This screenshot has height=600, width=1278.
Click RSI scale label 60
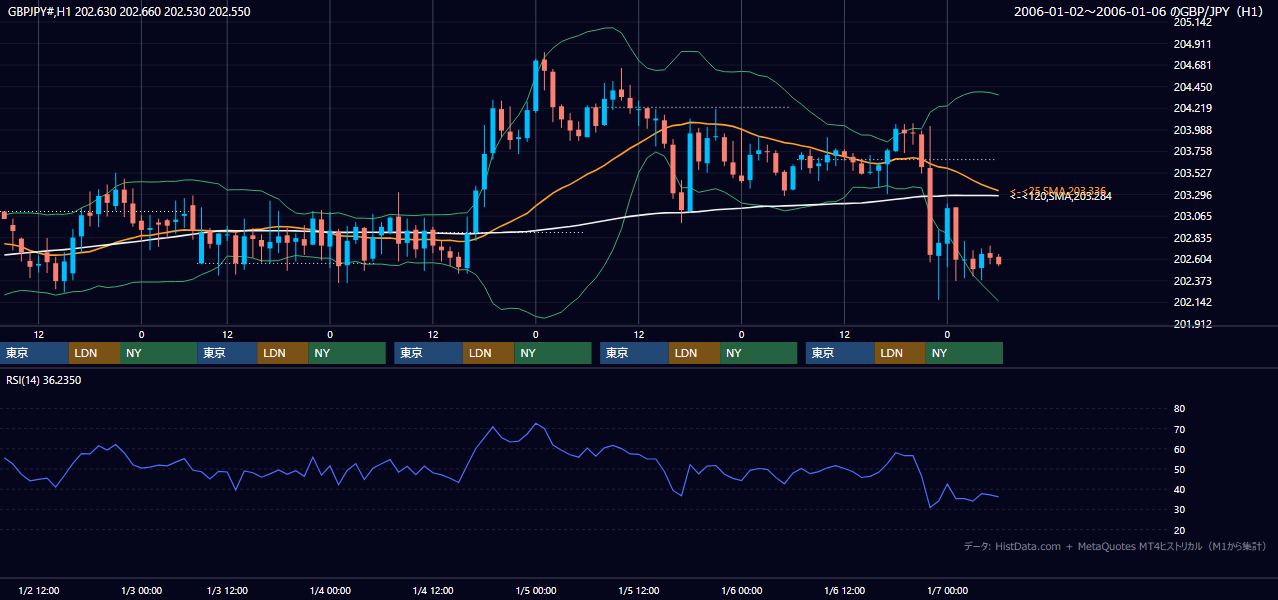pyautogui.click(x=1179, y=450)
